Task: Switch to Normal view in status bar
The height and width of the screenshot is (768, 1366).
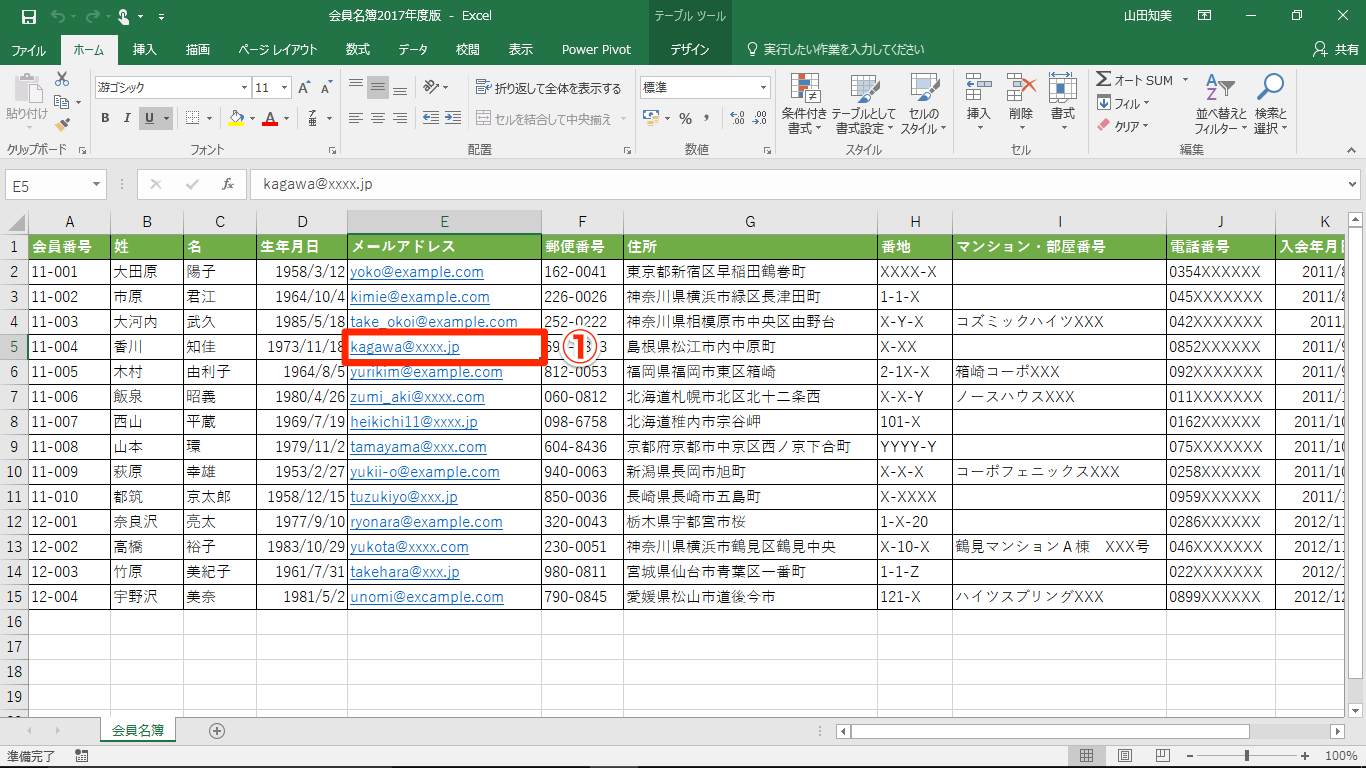Action: click(1086, 756)
